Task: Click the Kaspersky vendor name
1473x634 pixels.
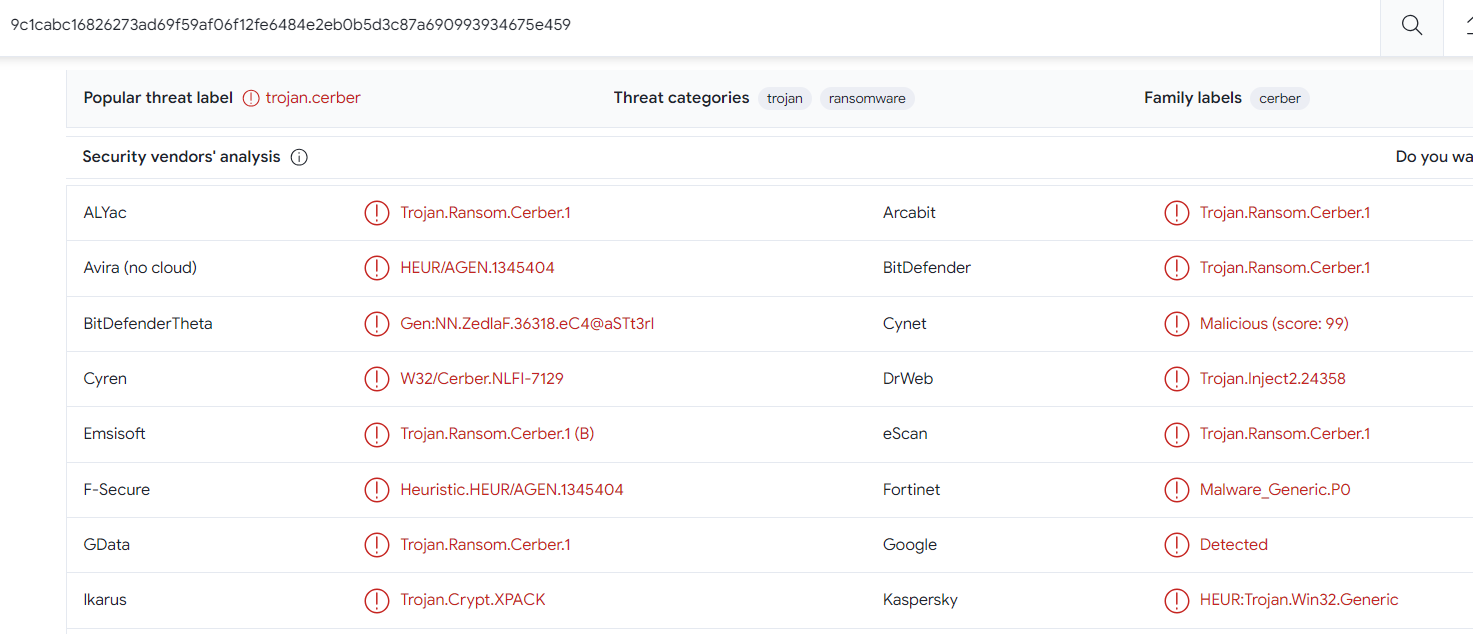Action: click(920, 600)
